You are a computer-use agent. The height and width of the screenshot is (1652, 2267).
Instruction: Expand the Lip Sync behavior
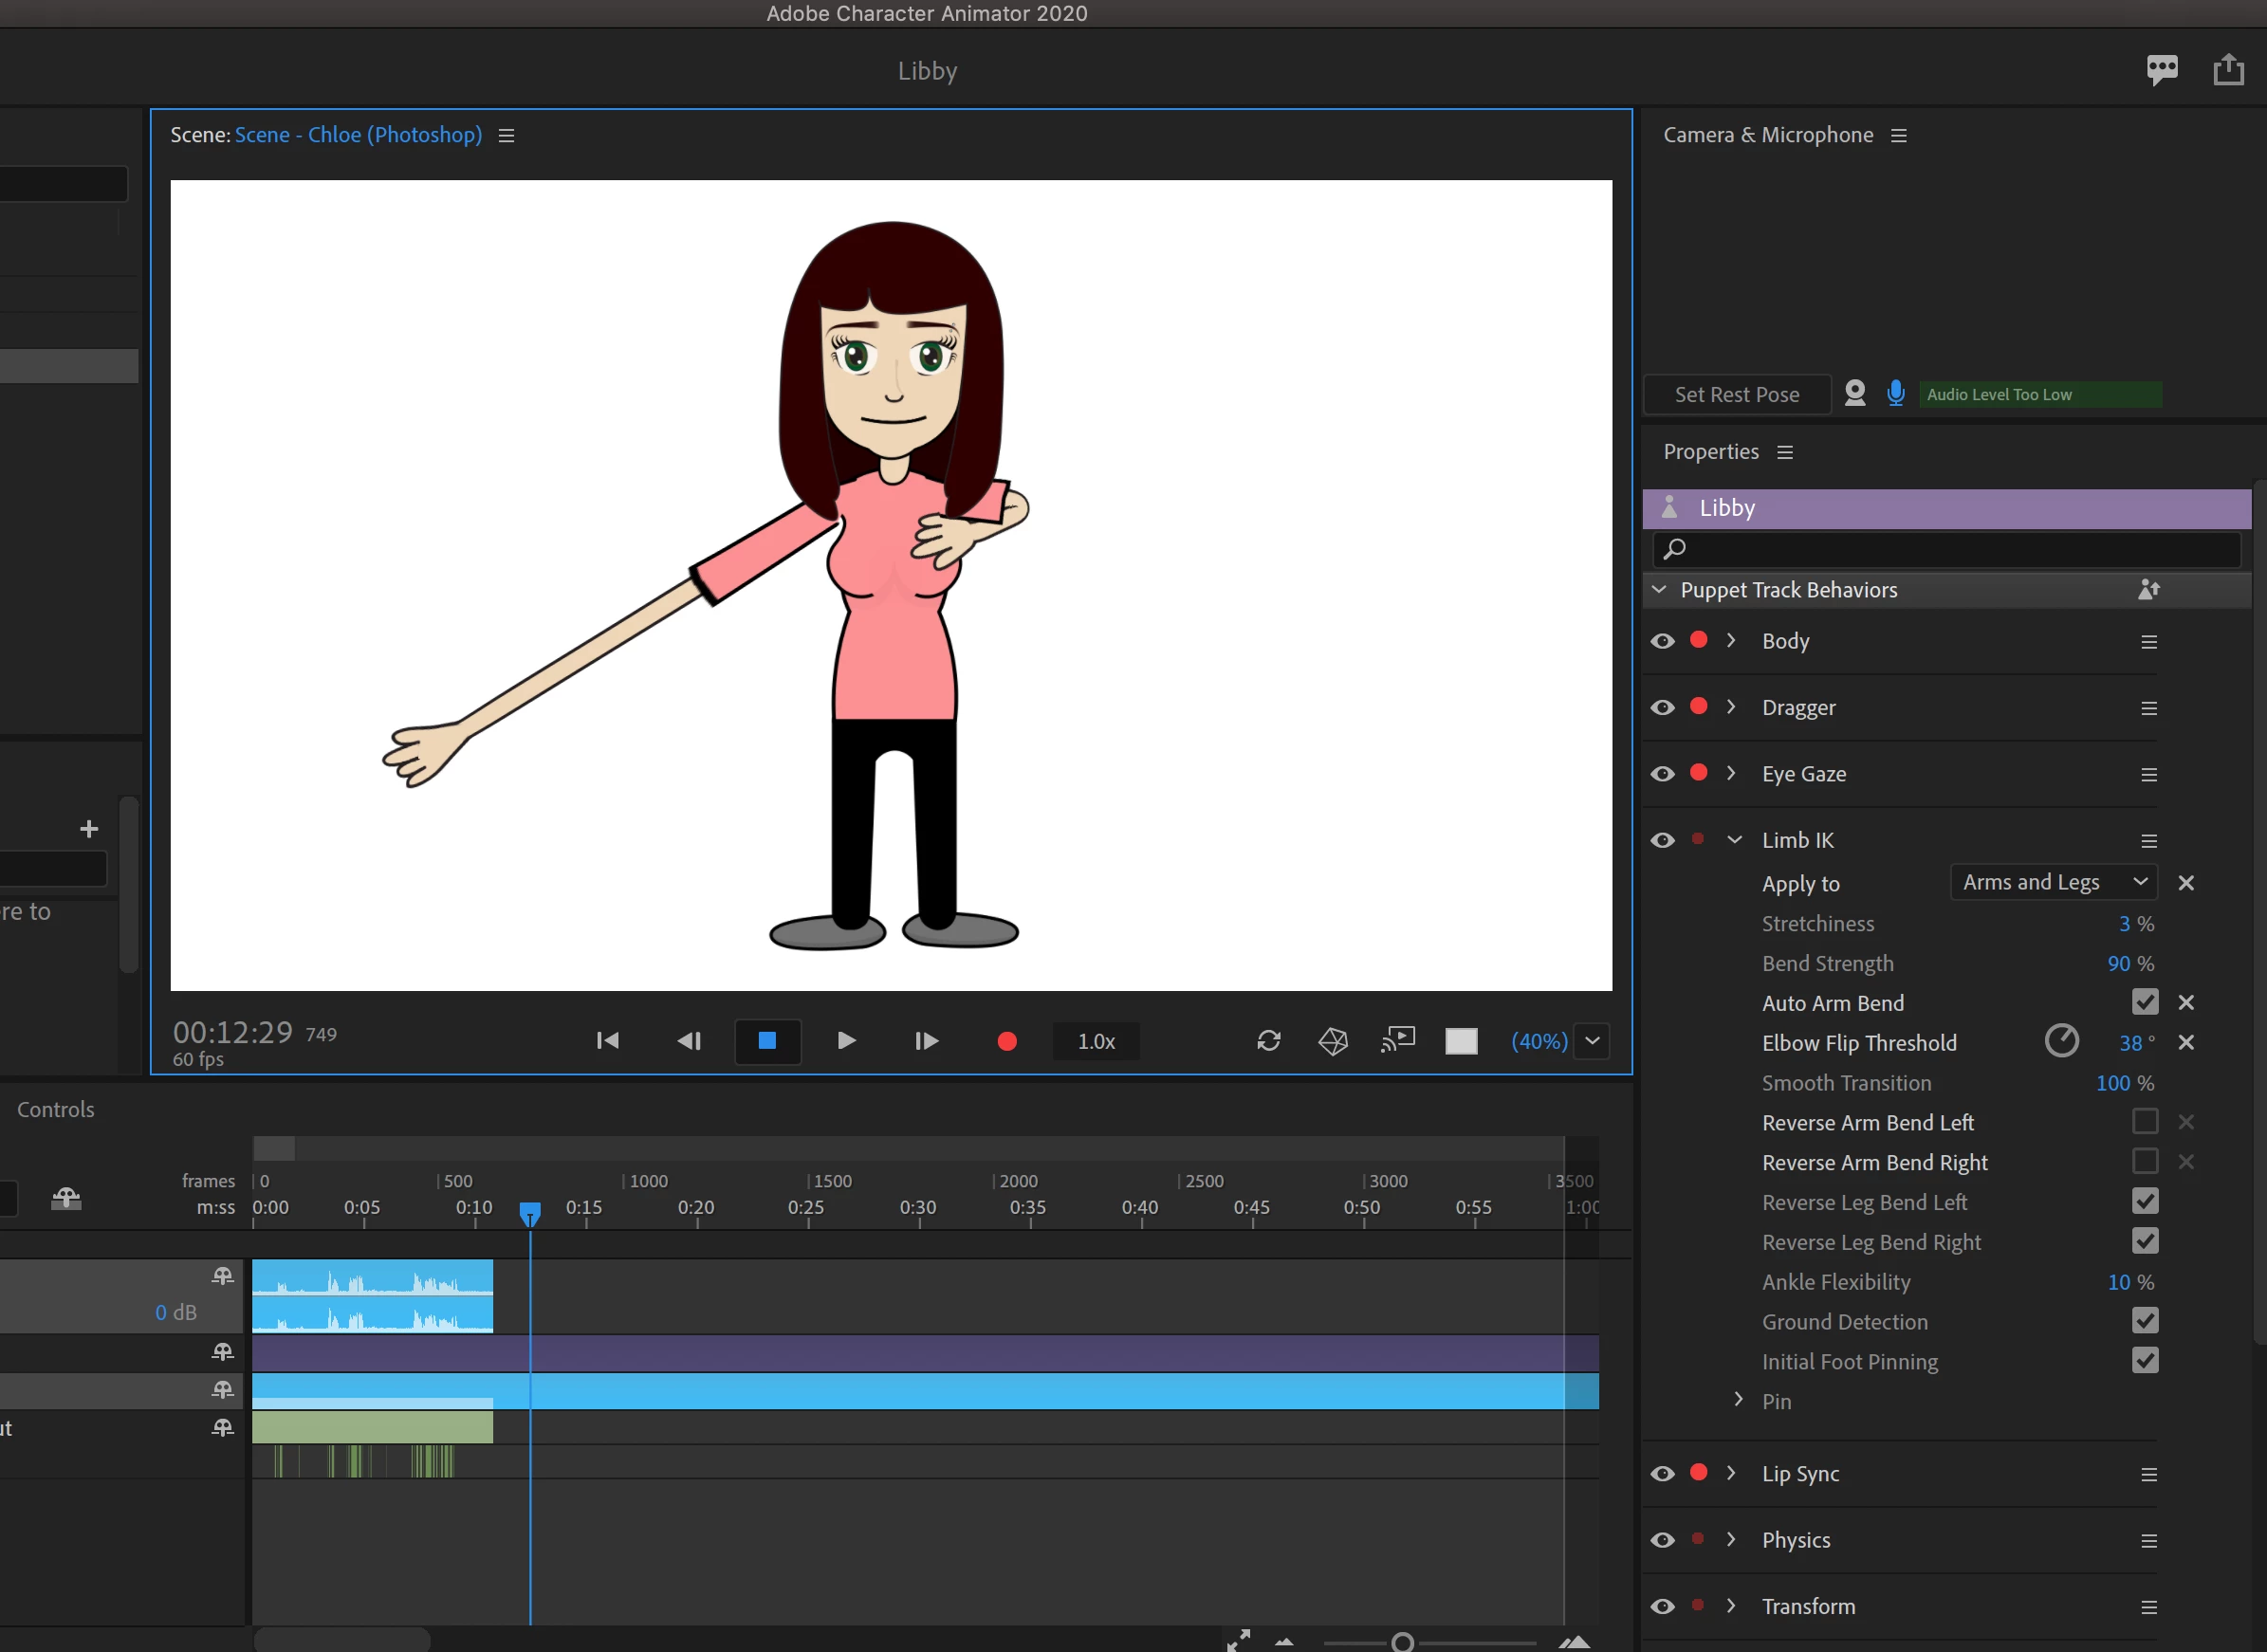click(1731, 1473)
